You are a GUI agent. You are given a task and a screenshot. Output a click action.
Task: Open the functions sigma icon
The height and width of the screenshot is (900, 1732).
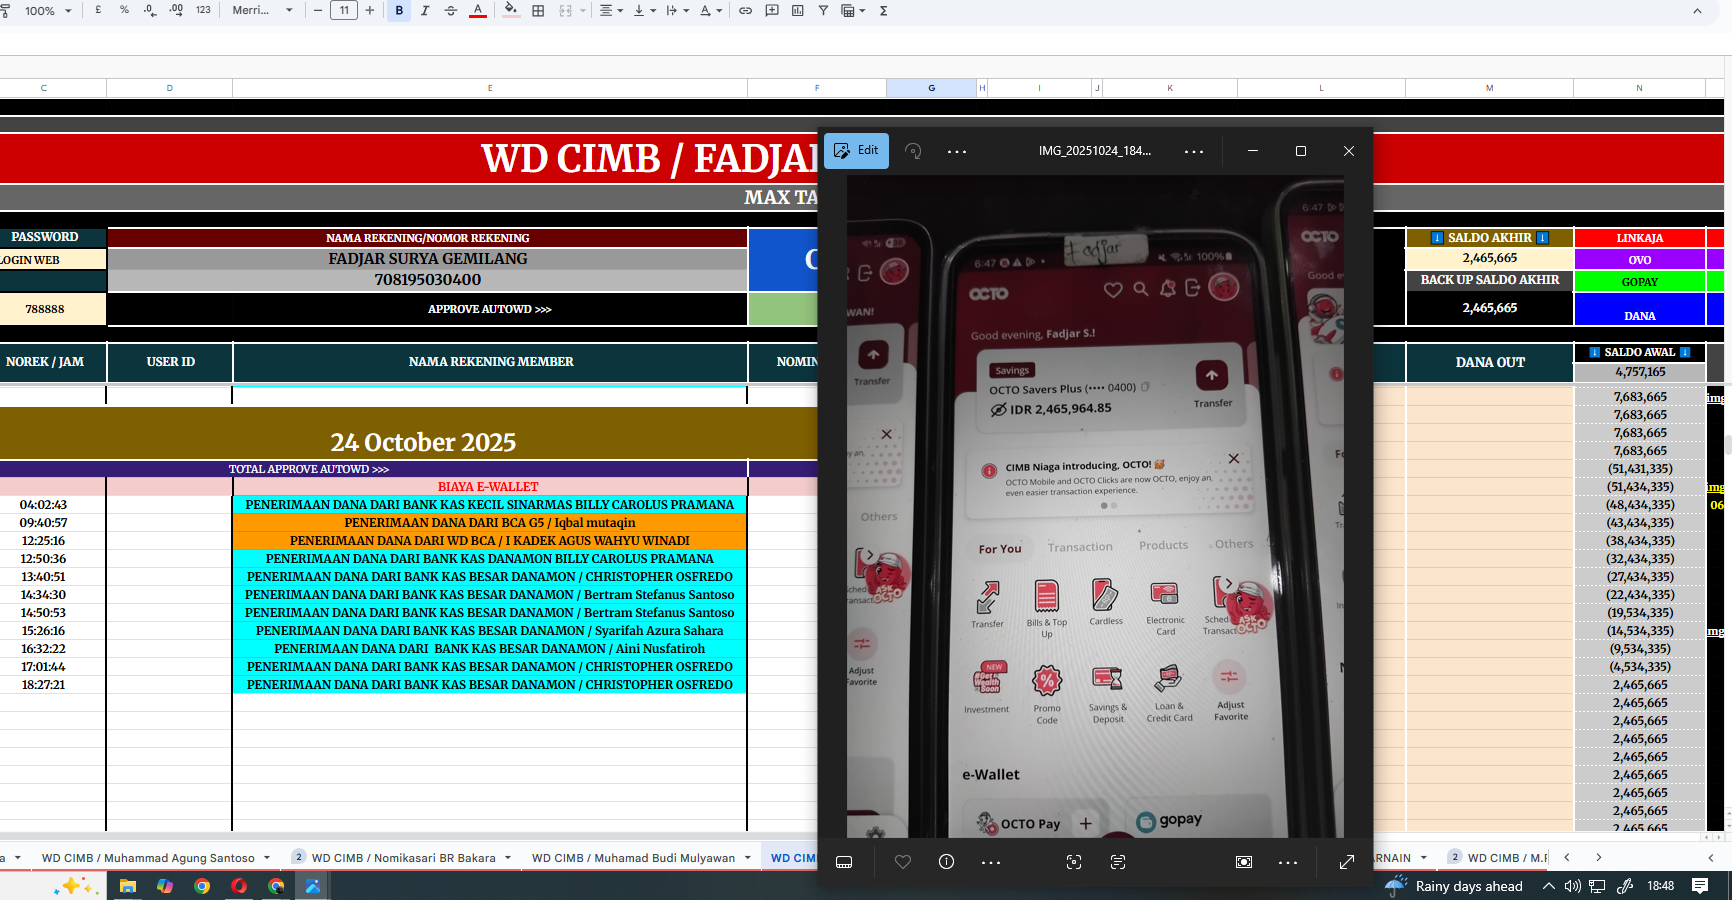click(883, 11)
